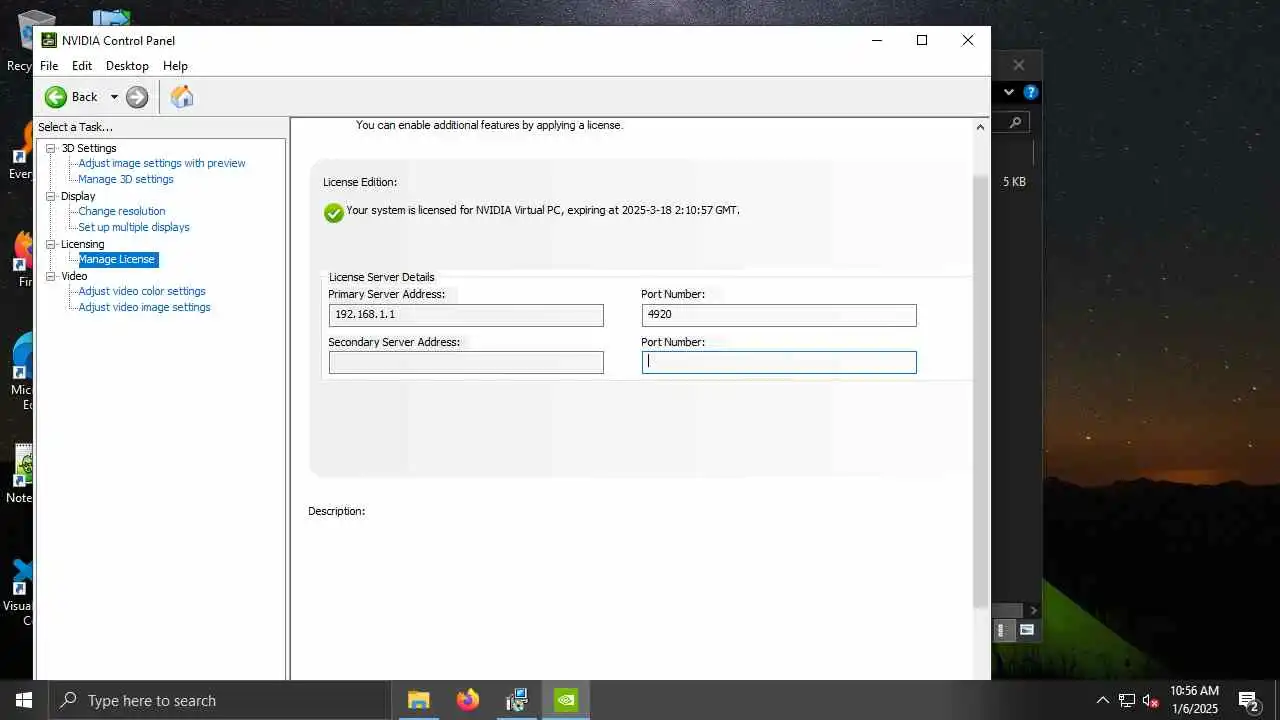
Task: Click the green license status checkmark icon
Action: [x=334, y=212]
